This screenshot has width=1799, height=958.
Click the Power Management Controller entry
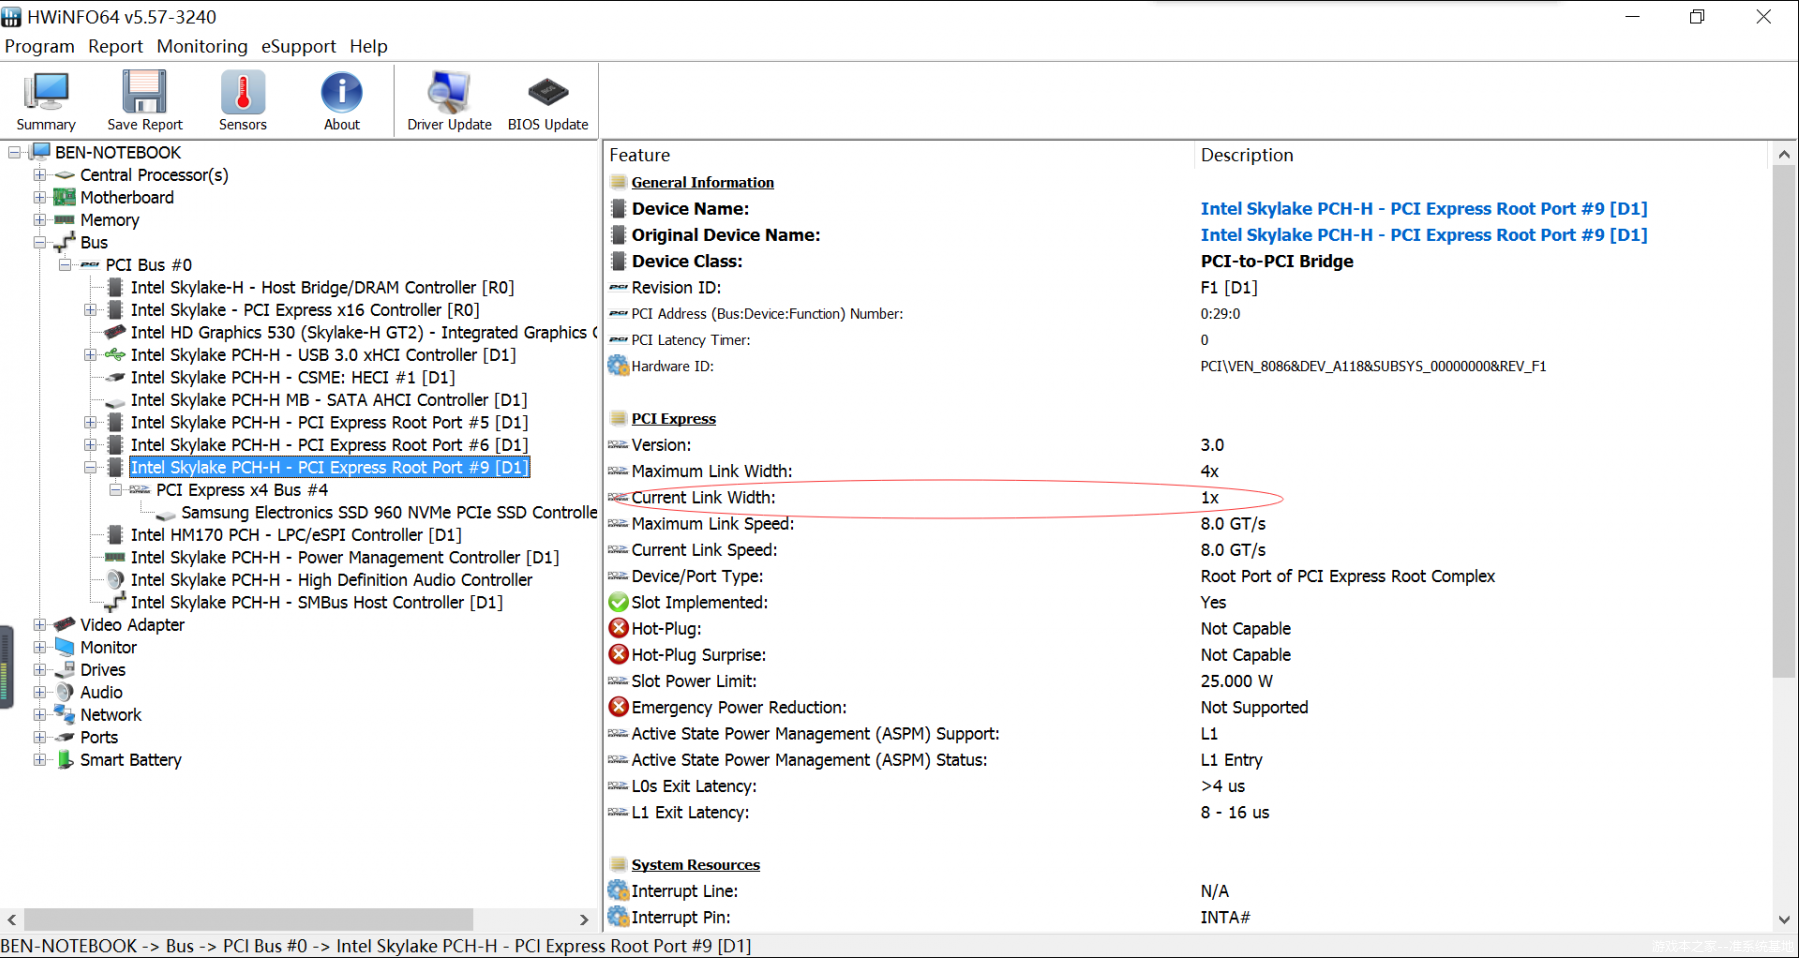coord(345,557)
